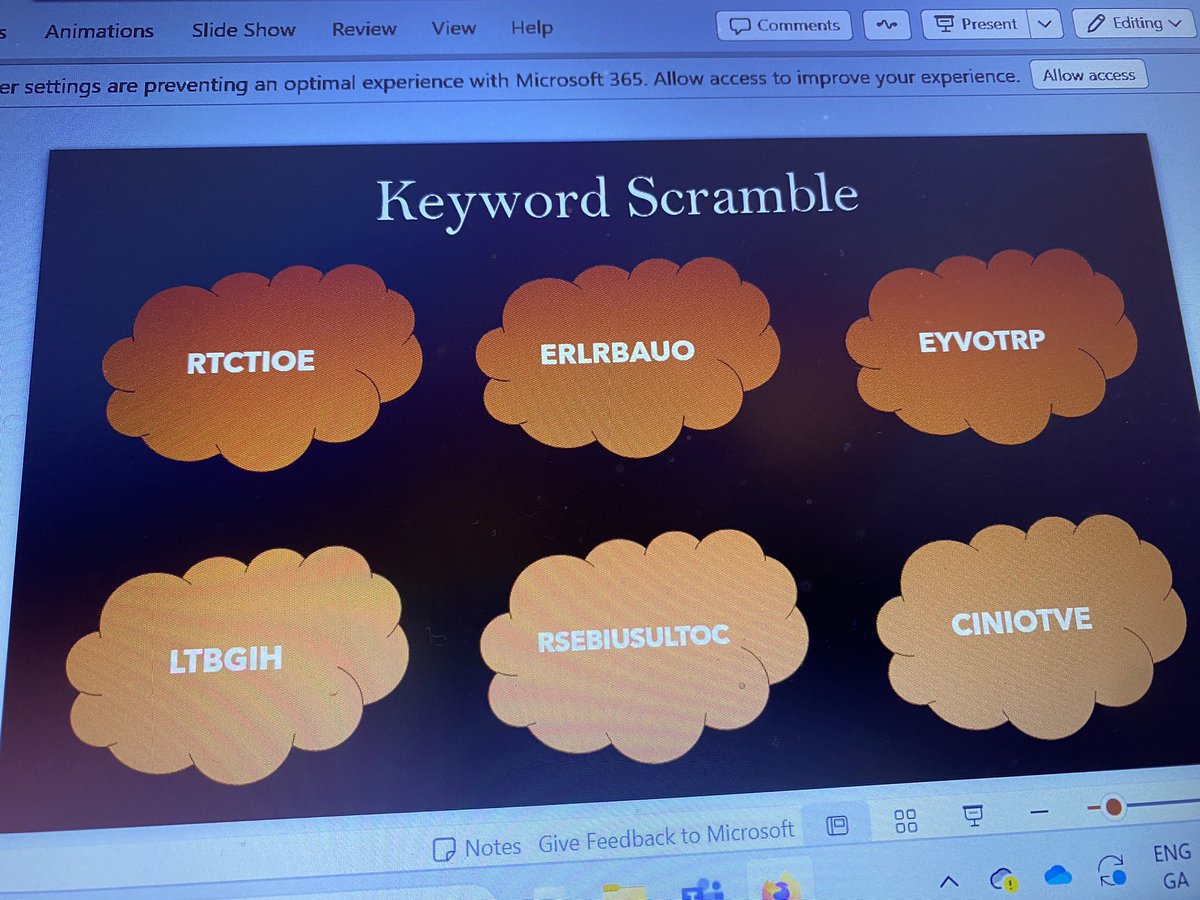The height and width of the screenshot is (900, 1200).
Task: Click the CINIOTVE cloud text
Action: click(x=1021, y=622)
